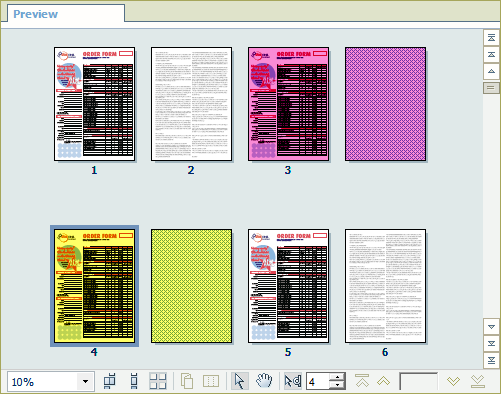
Task: Activate the arrow selection pointer tool
Action: (239, 381)
